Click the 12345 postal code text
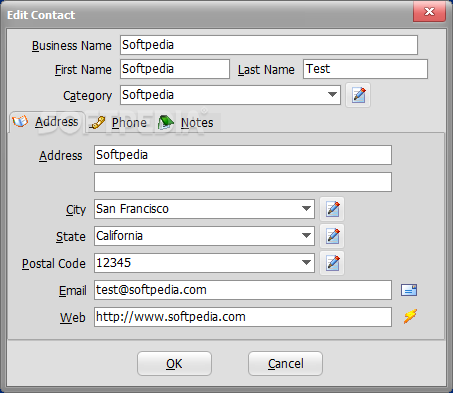 coord(113,263)
